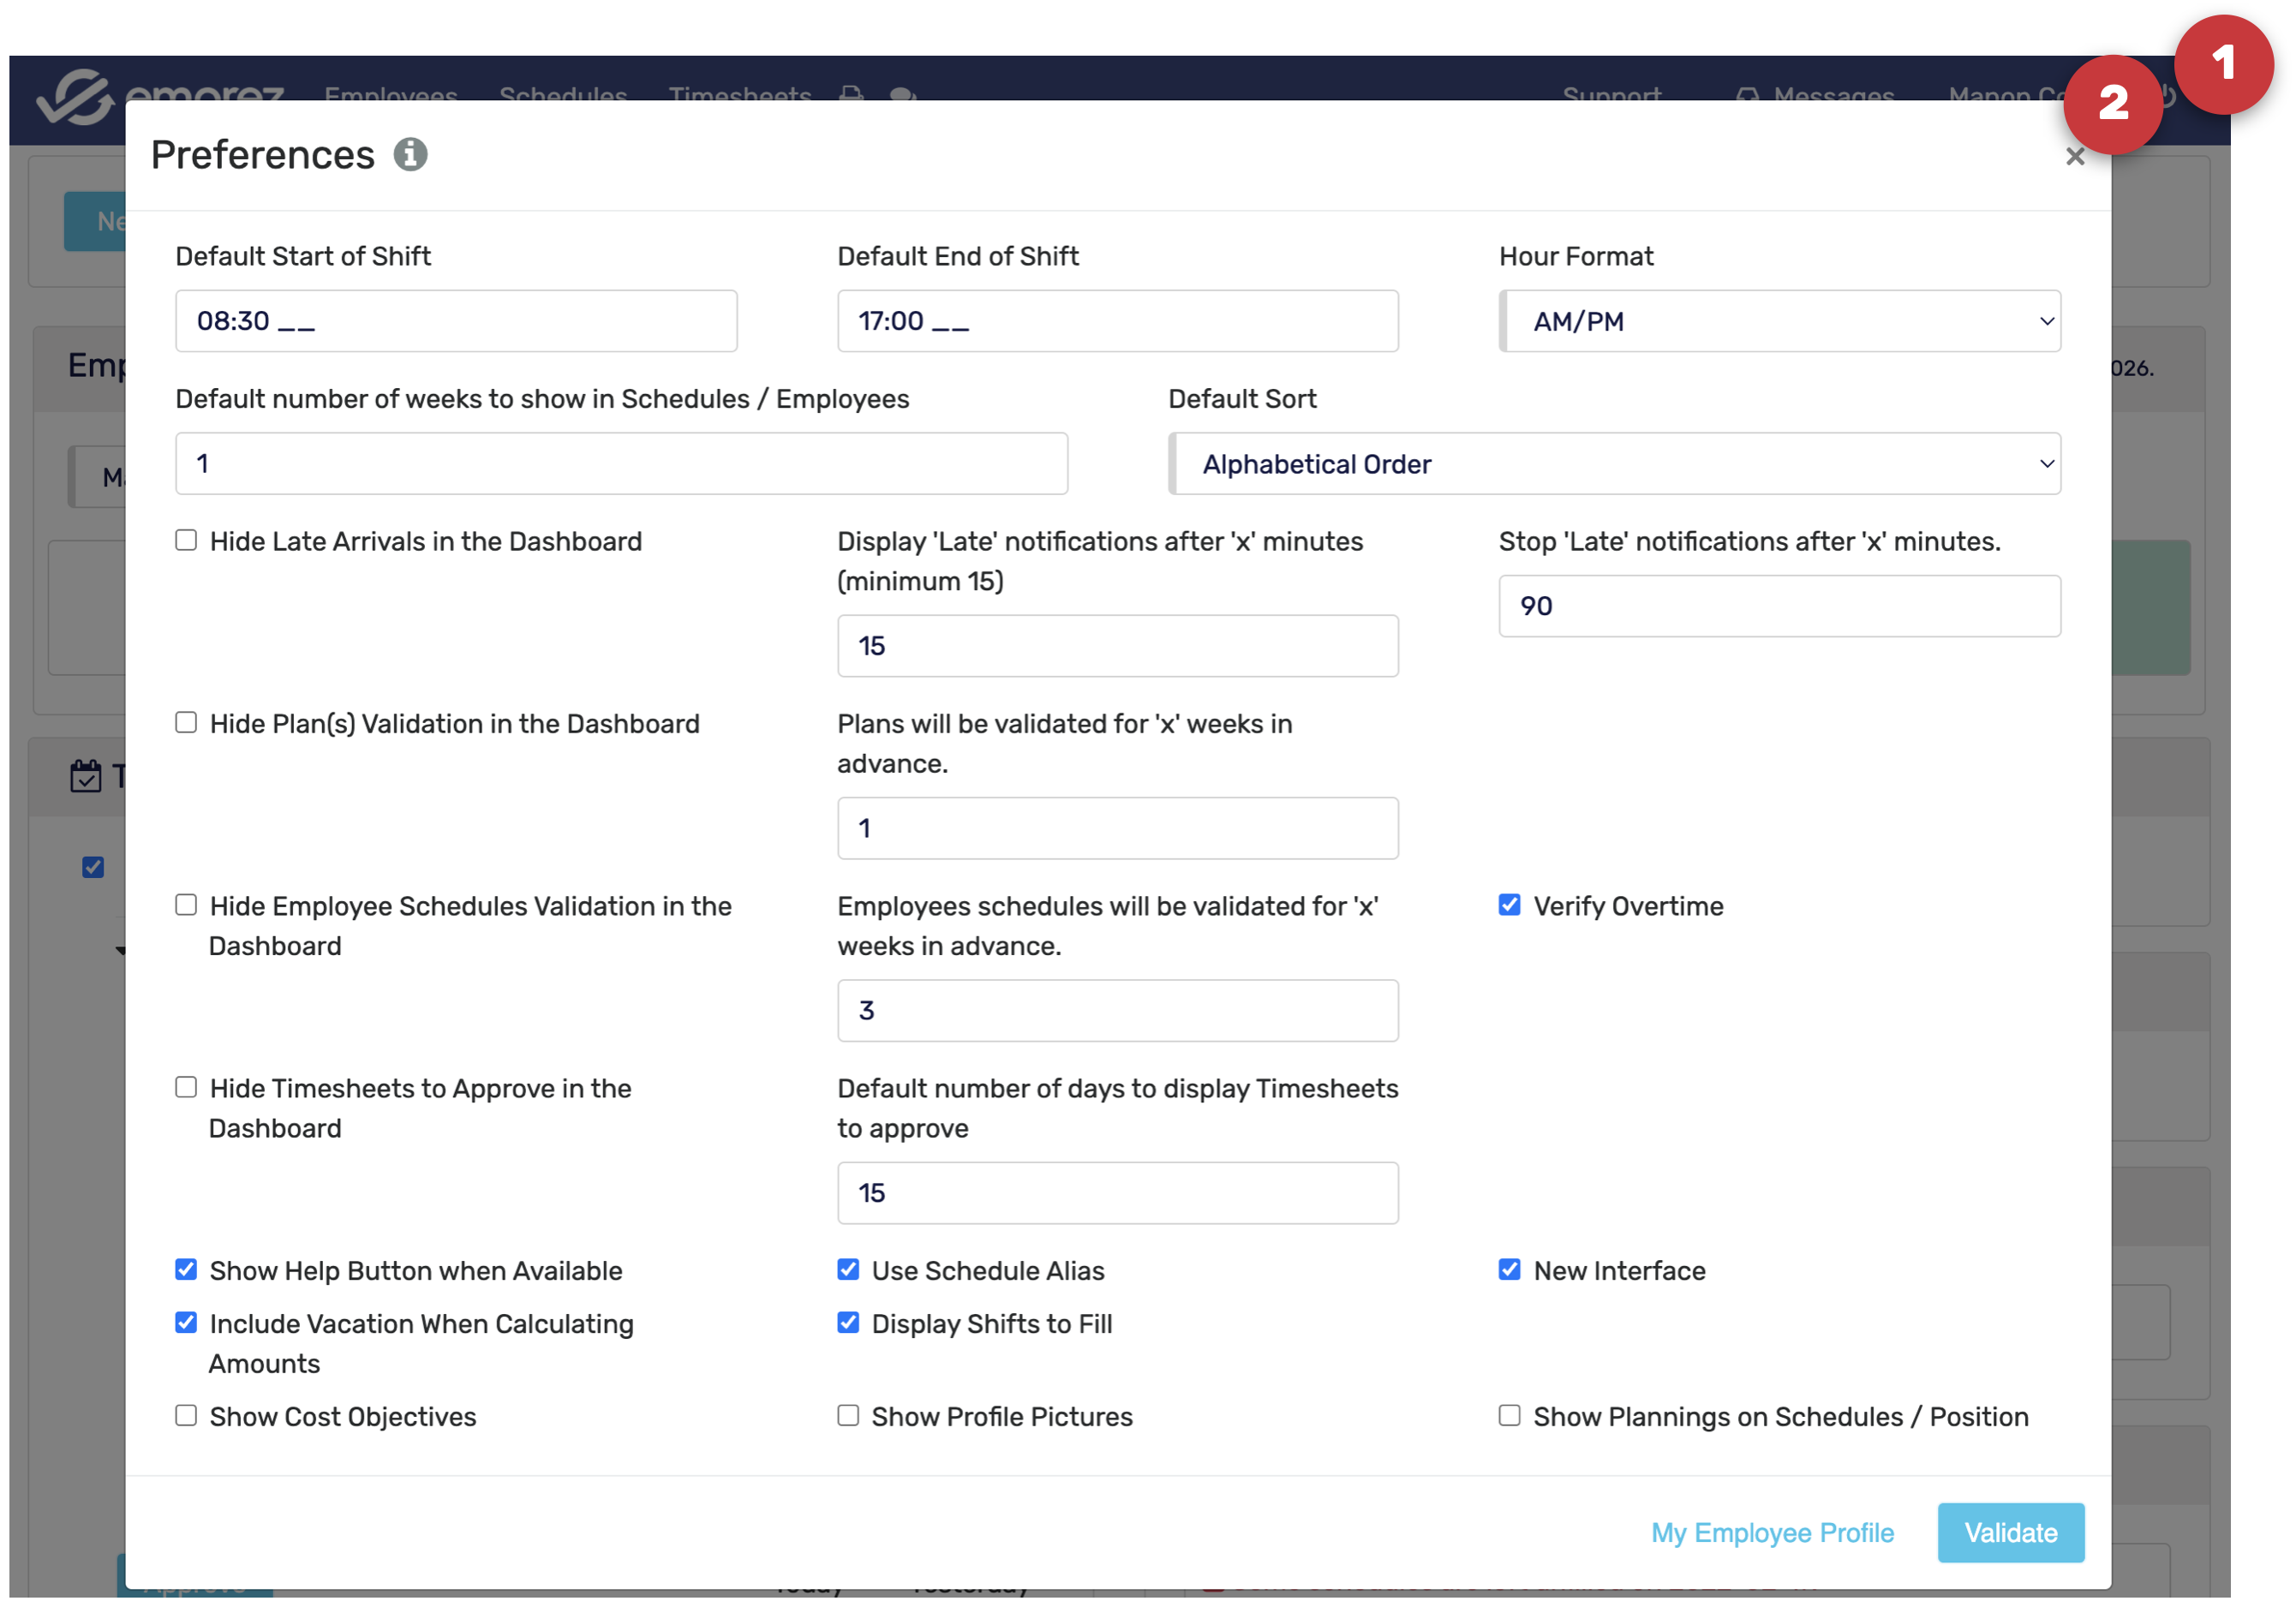Toggle Hide Late Arrivals in the Dashboard
Image resolution: width=2296 pixels, height=1607 pixels.
point(186,541)
